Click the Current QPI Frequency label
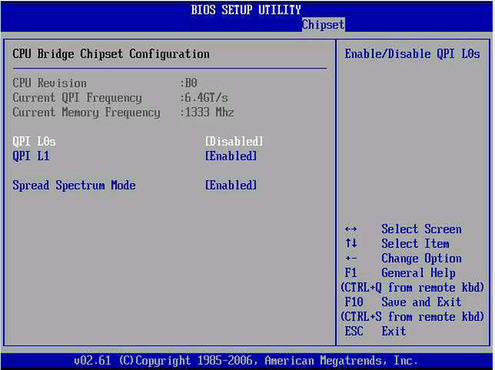The height and width of the screenshot is (370, 495). tap(77, 98)
